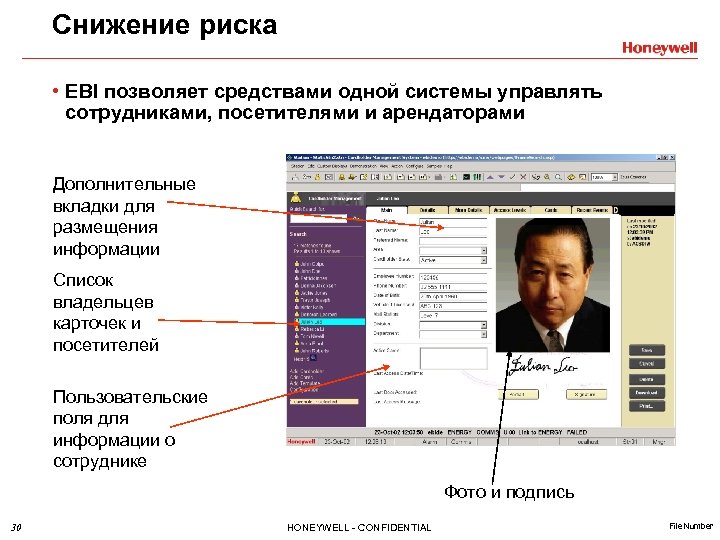Select the Main tab
The image size is (720, 540).
coord(387,210)
